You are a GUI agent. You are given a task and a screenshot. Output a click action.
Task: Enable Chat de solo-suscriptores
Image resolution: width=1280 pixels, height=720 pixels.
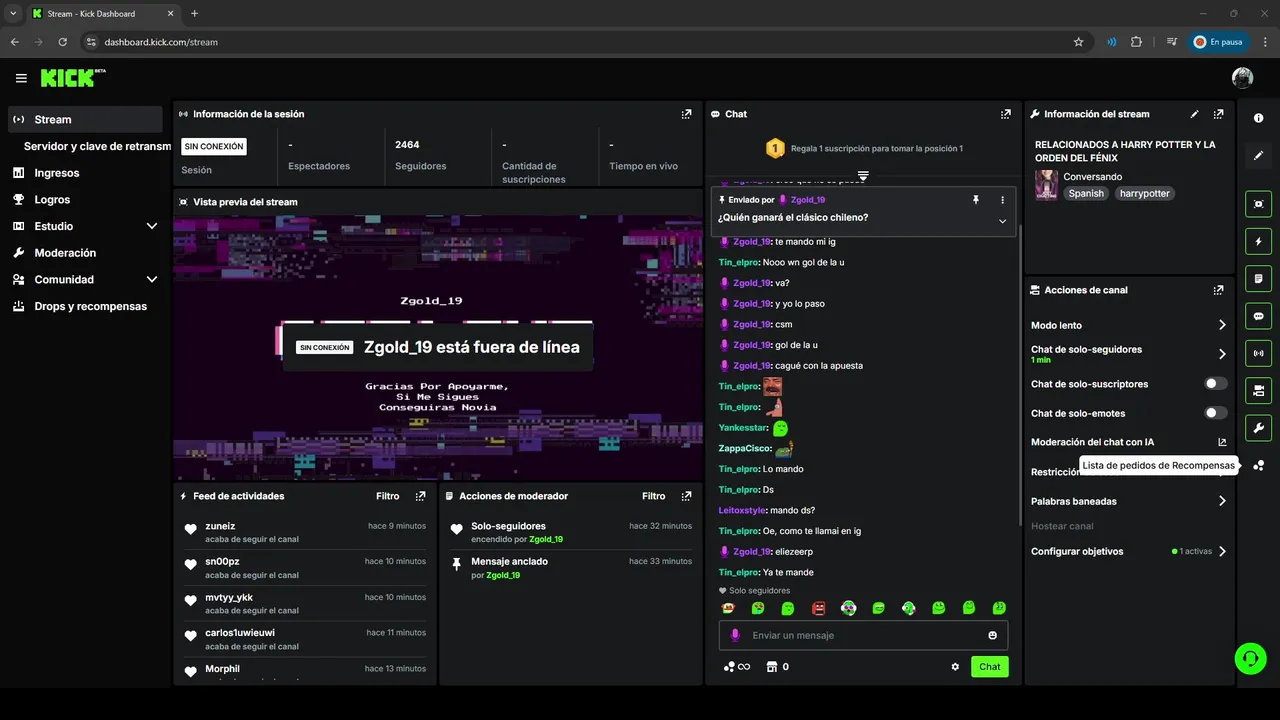pos(1216,384)
